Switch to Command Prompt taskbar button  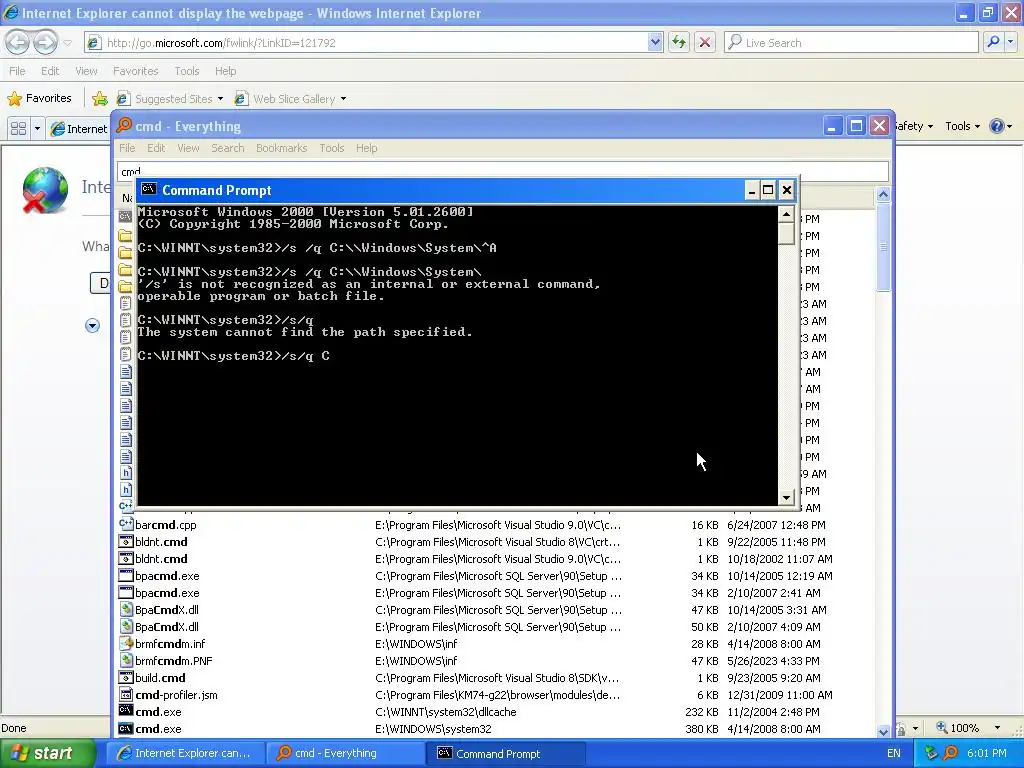coord(506,753)
